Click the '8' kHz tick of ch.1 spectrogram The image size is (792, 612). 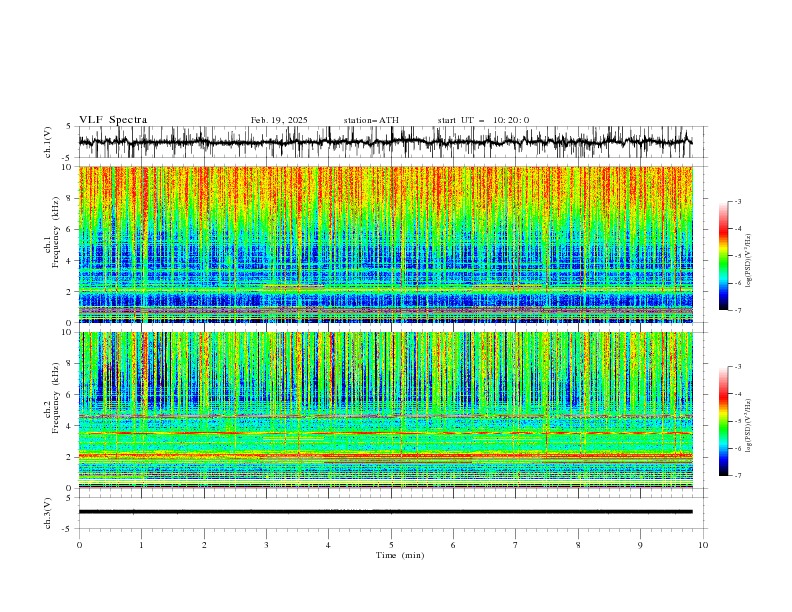coord(69,198)
